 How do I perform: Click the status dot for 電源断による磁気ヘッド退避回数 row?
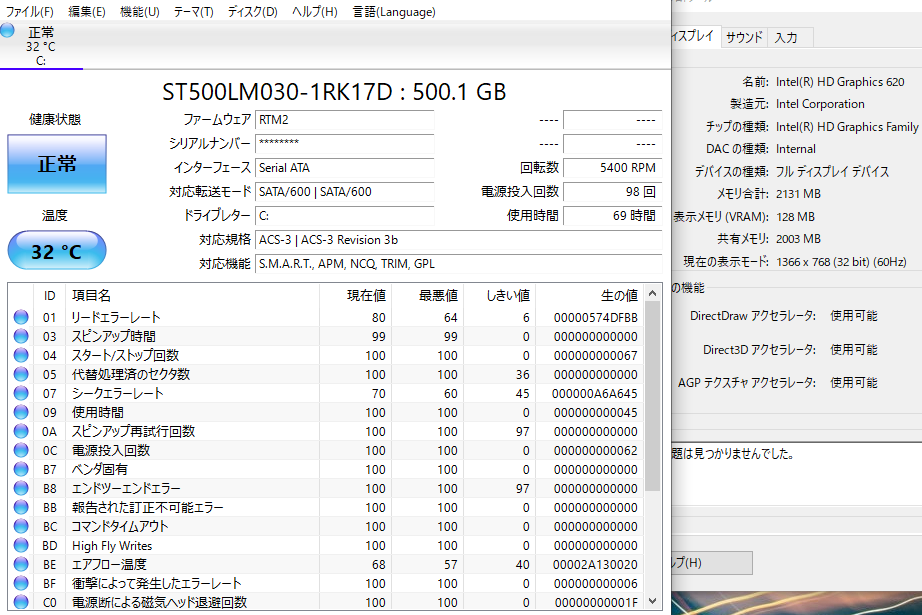(x=21, y=602)
